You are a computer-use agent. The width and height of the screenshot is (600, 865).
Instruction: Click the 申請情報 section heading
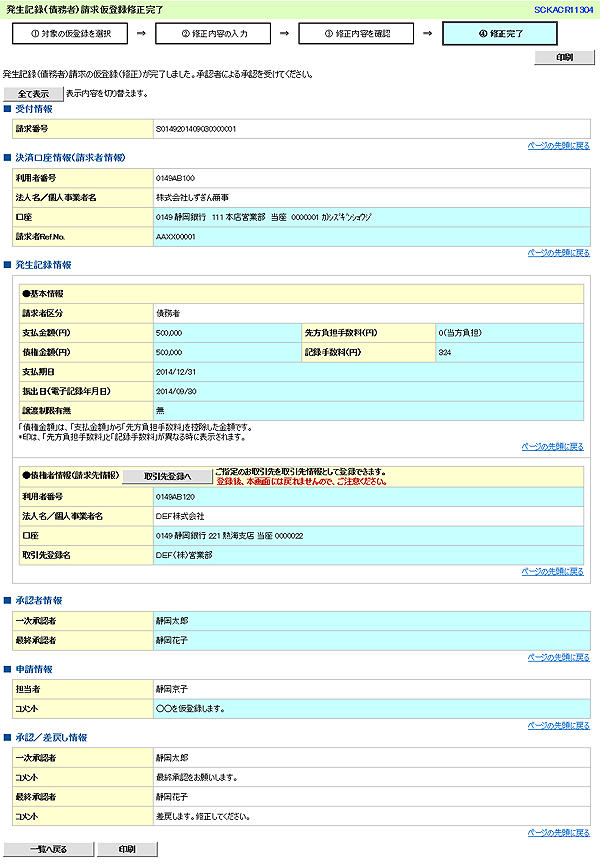[x=34, y=669]
